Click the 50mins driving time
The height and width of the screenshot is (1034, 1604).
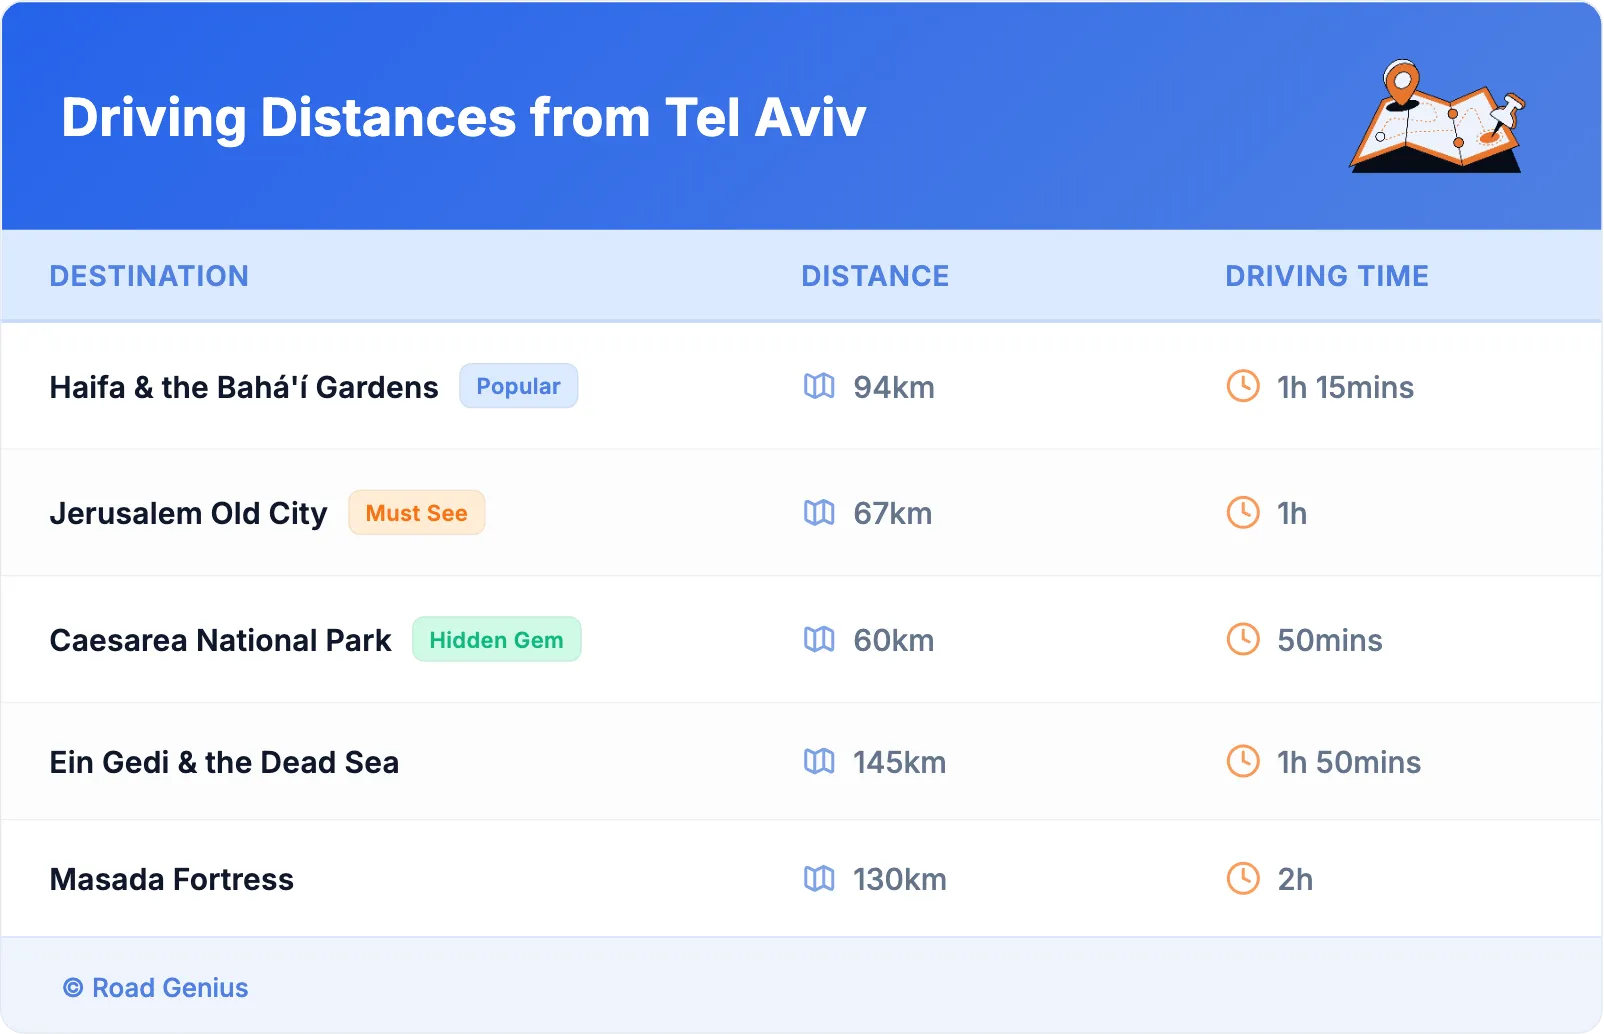pos(1330,640)
